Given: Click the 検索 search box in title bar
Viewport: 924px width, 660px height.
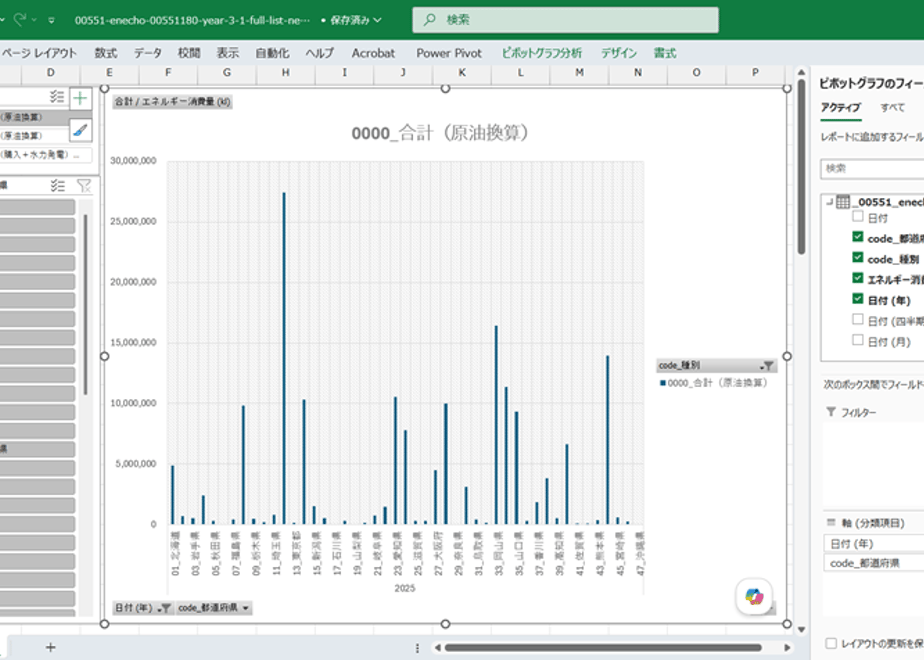Looking at the screenshot, I should tap(565, 20).
